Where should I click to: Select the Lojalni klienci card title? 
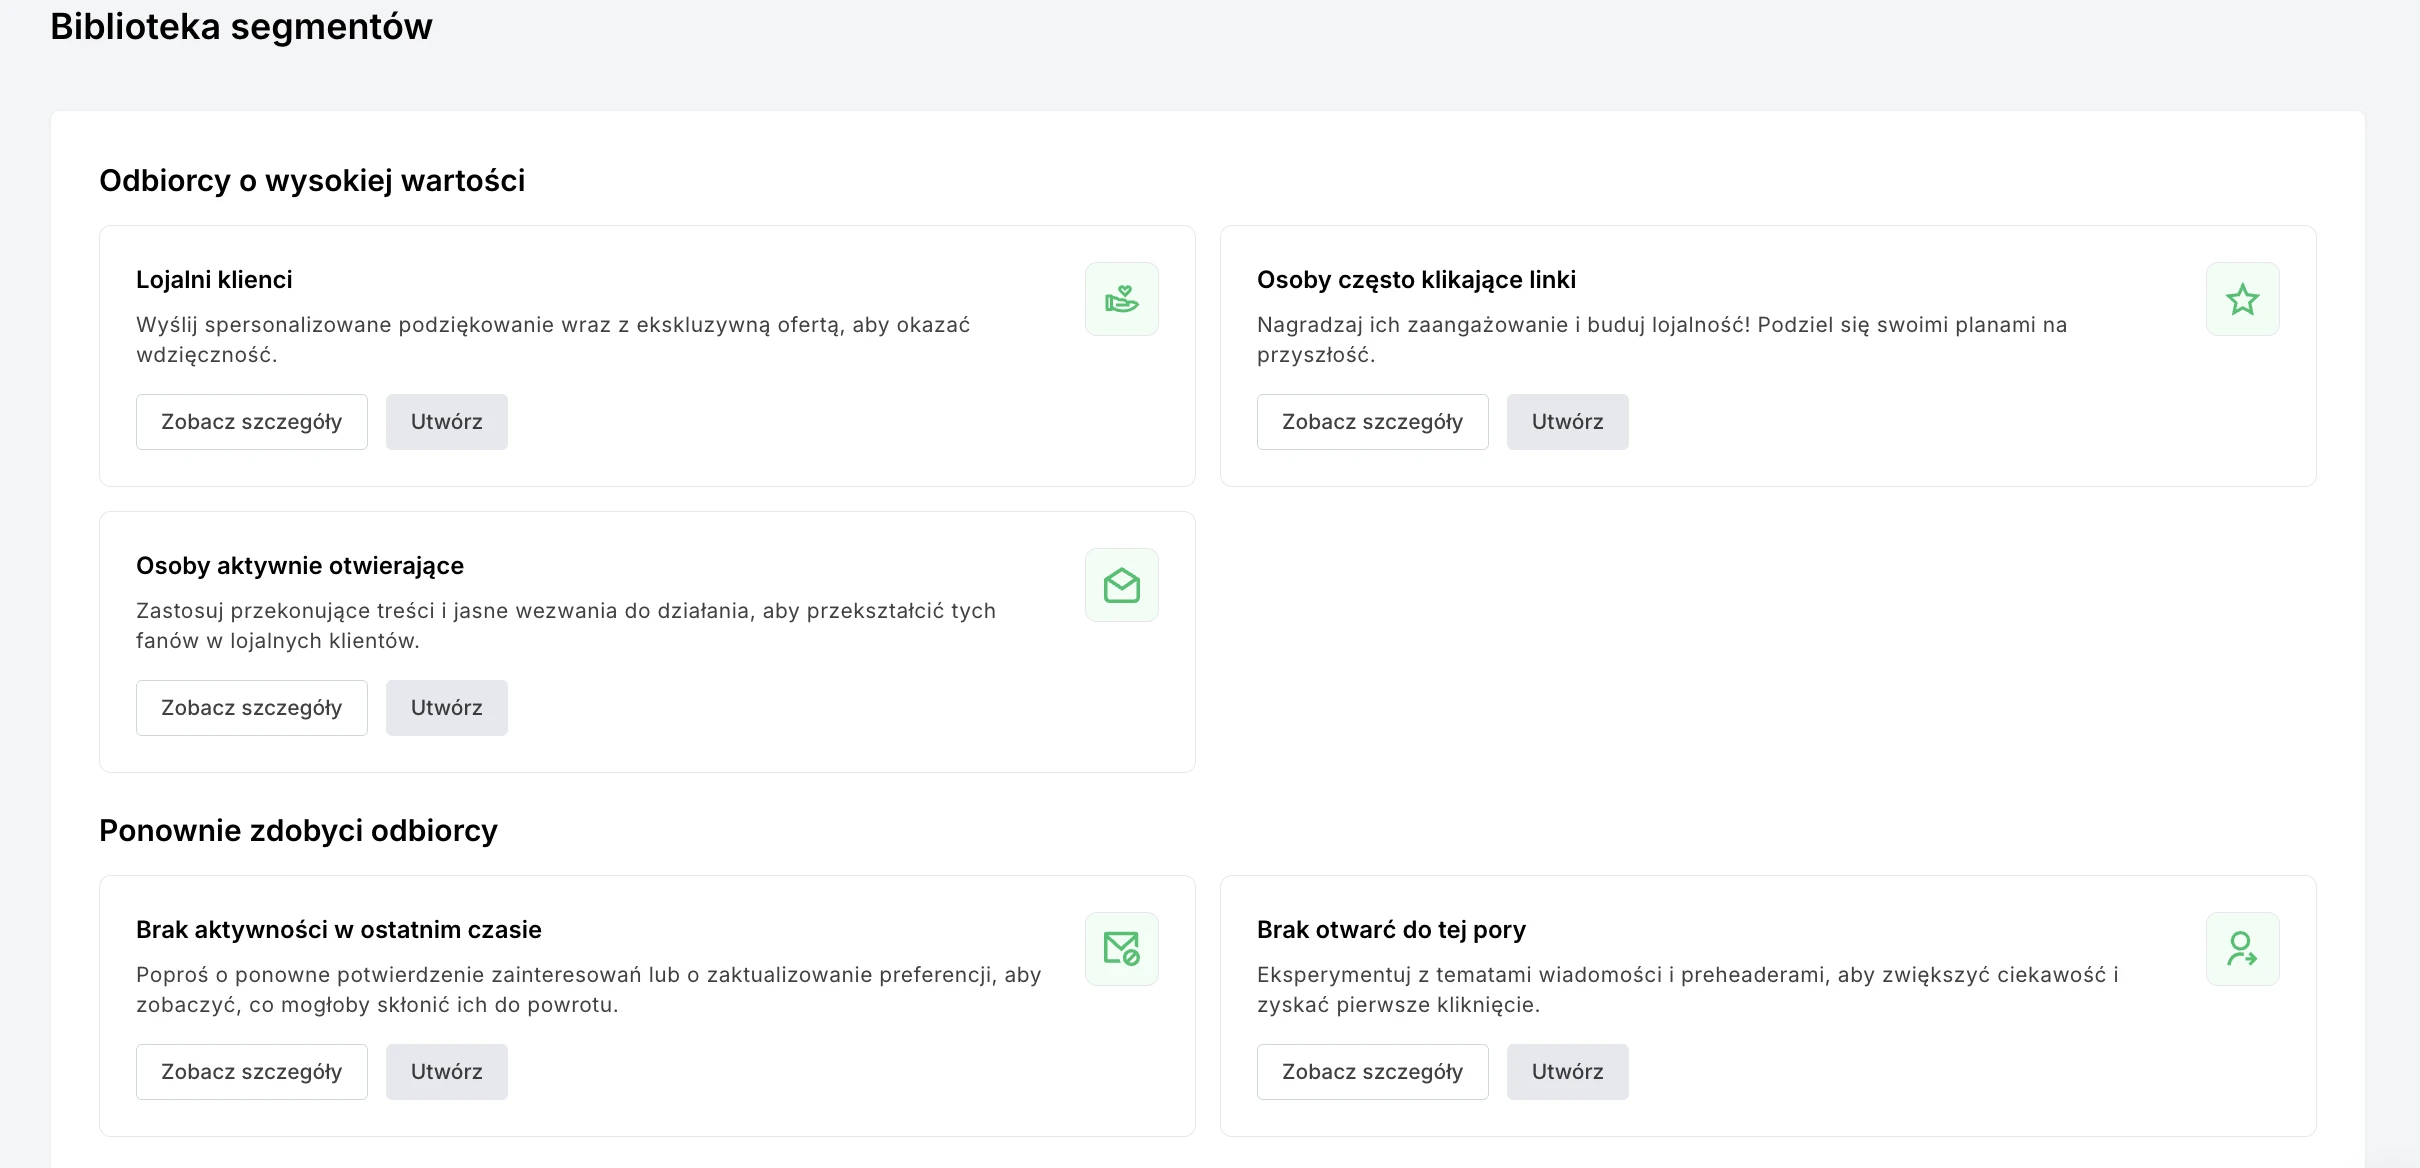[214, 280]
